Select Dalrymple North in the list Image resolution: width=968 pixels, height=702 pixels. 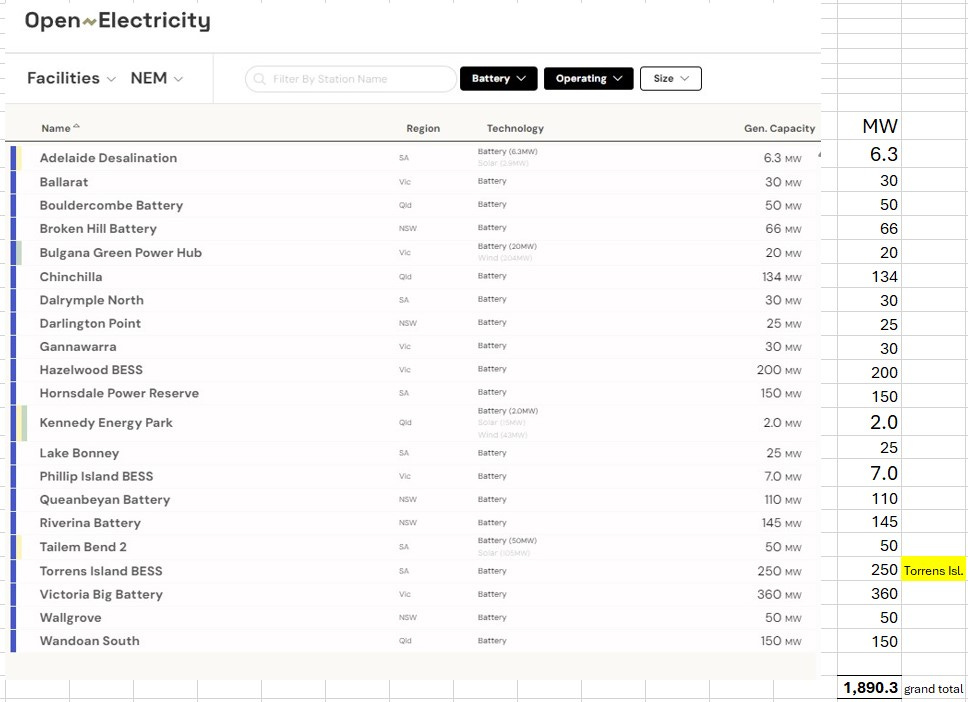pyautogui.click(x=91, y=301)
